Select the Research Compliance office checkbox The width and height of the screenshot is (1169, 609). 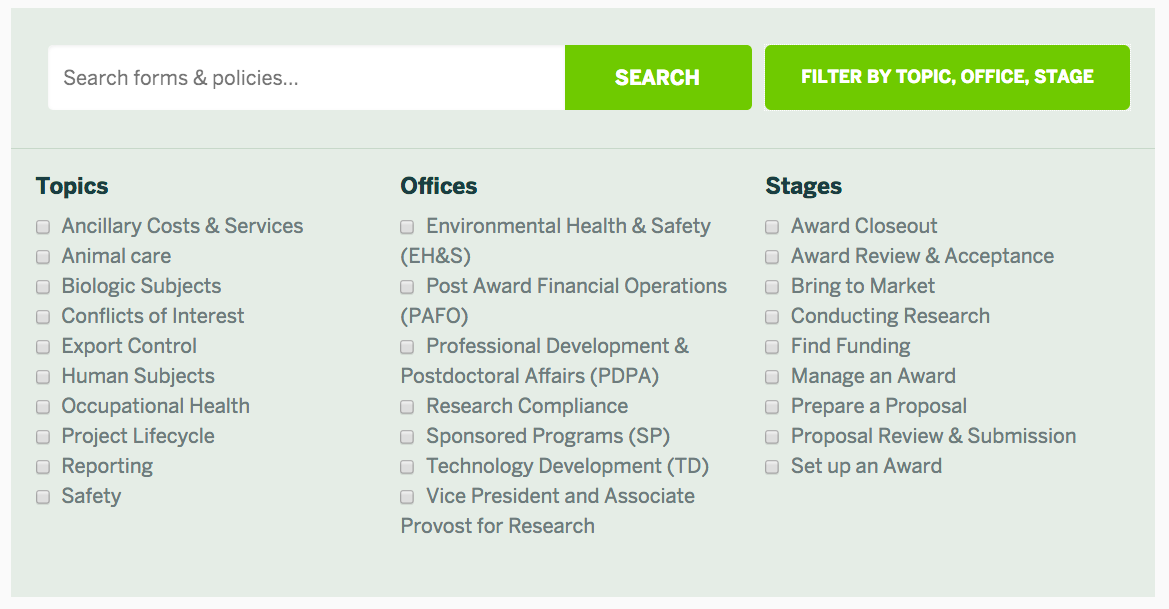pos(407,407)
